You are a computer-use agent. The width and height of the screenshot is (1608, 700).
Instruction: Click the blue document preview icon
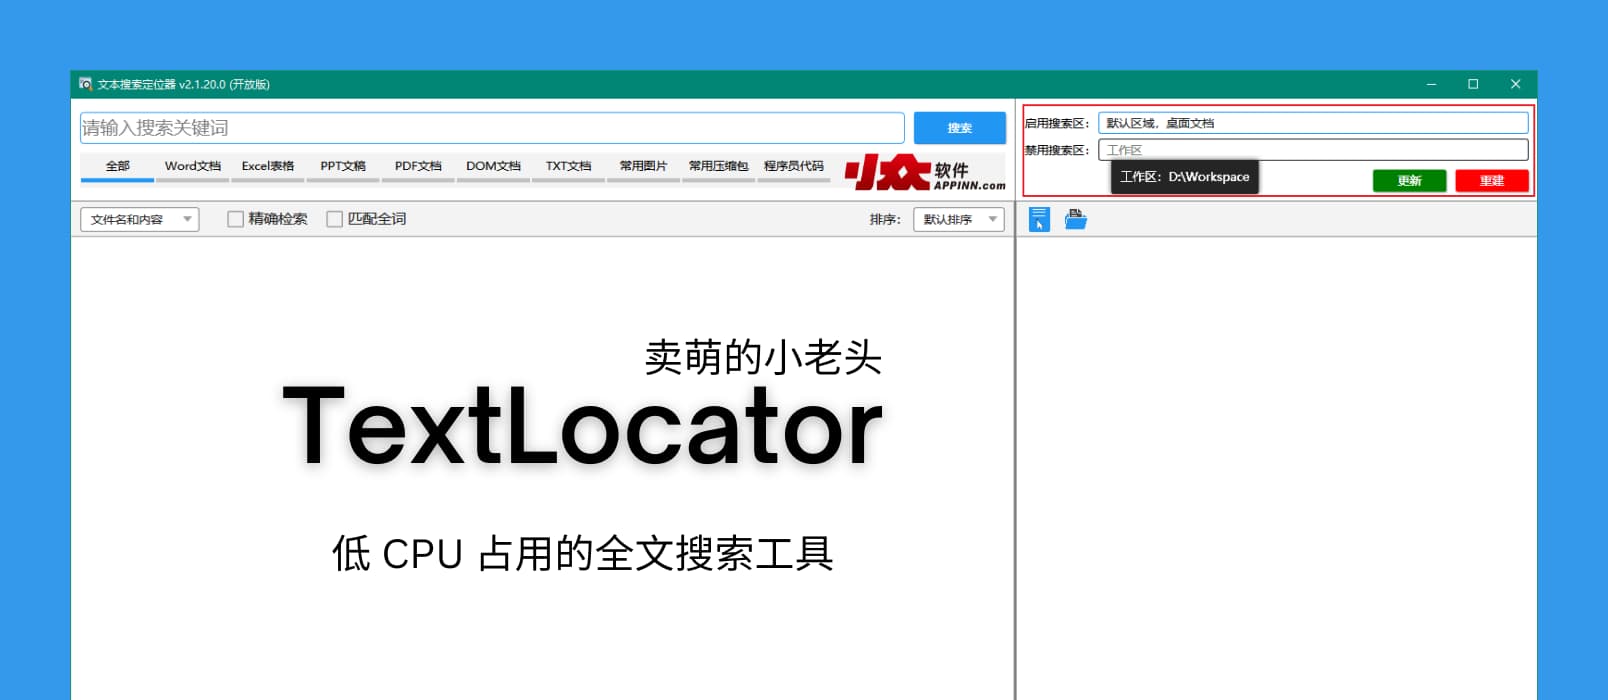coord(1039,219)
